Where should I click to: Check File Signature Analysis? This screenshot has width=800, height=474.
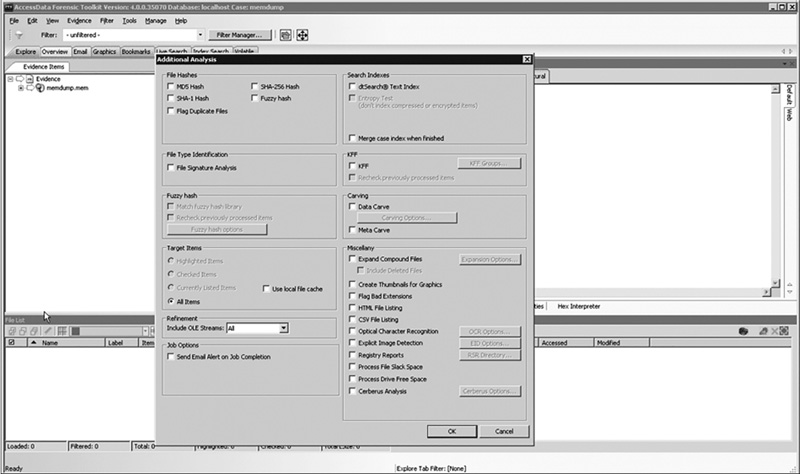(170, 167)
